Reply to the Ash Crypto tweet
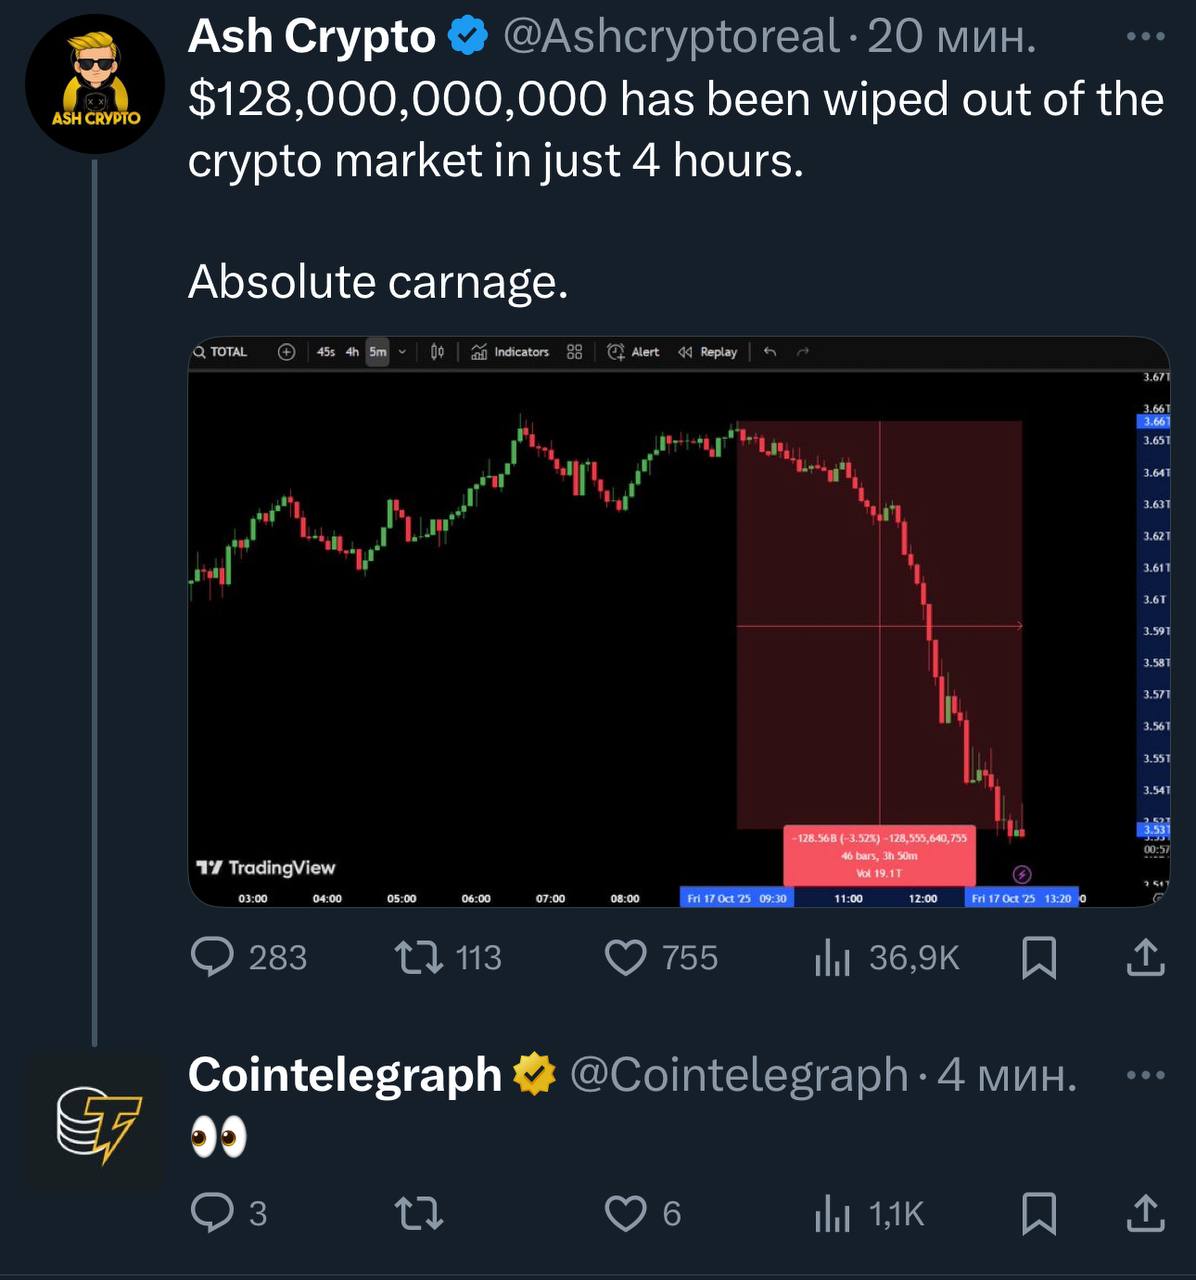The height and width of the screenshot is (1280, 1196). coord(212,957)
